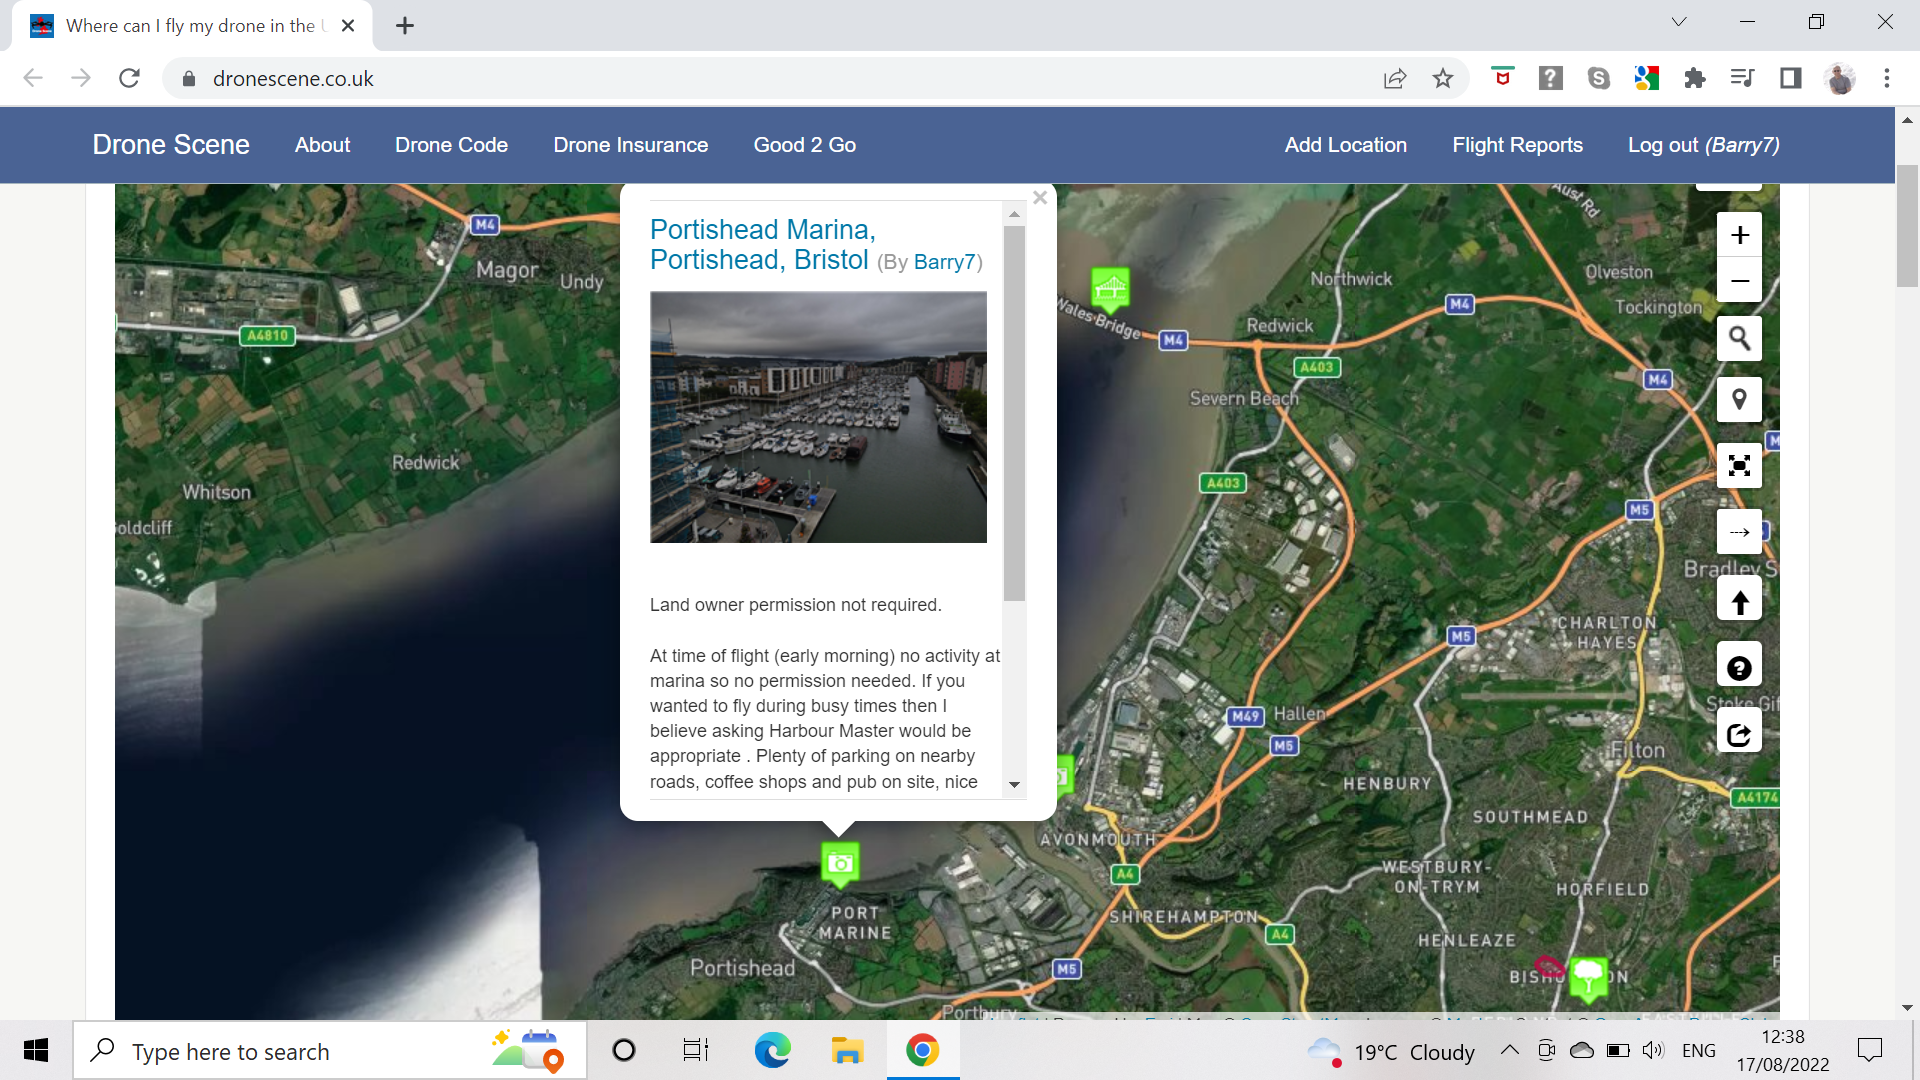Go to Drone Scene home logo

point(171,145)
